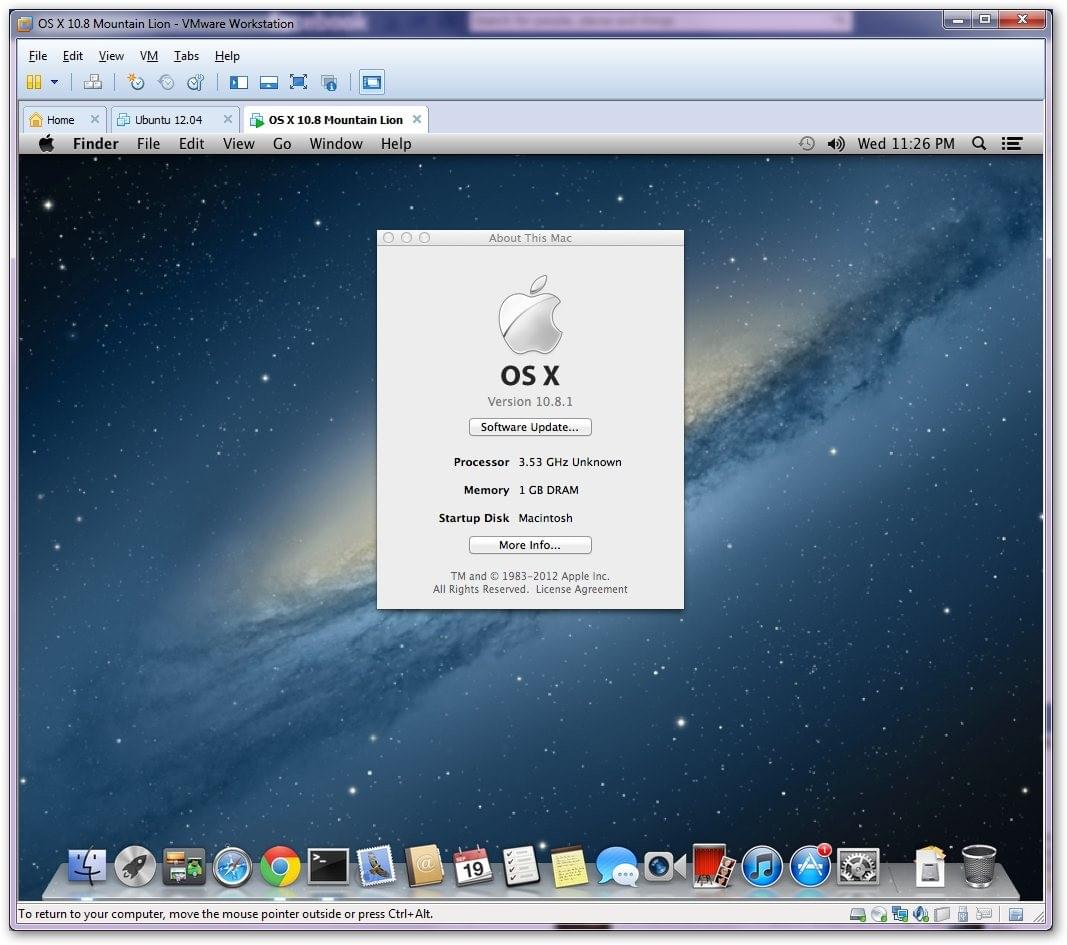This screenshot has height=945, width=1067.
Task: Open Terminal from the Dock
Action: pos(328,866)
